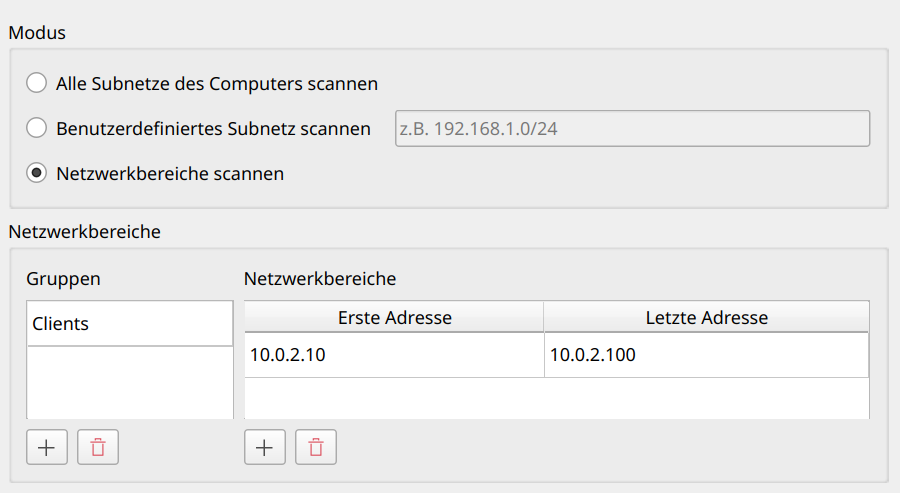Image resolution: width=900 pixels, height=493 pixels.
Task: Click the 'Modus' section title
Action: click(37, 32)
